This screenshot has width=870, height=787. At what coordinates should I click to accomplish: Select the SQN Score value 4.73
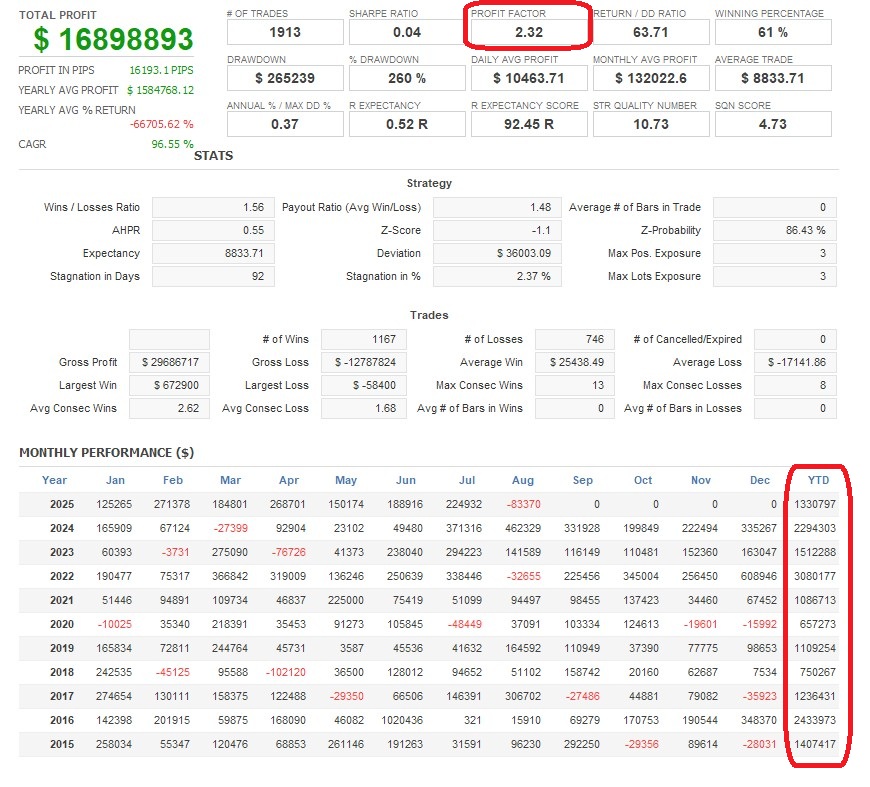click(773, 124)
